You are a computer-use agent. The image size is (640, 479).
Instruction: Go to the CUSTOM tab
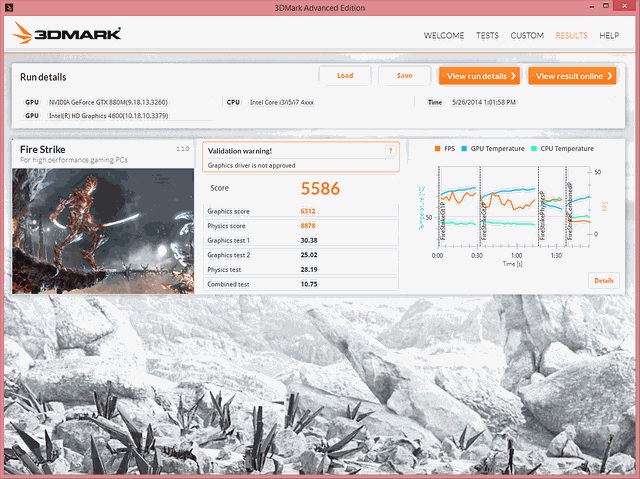click(x=527, y=35)
